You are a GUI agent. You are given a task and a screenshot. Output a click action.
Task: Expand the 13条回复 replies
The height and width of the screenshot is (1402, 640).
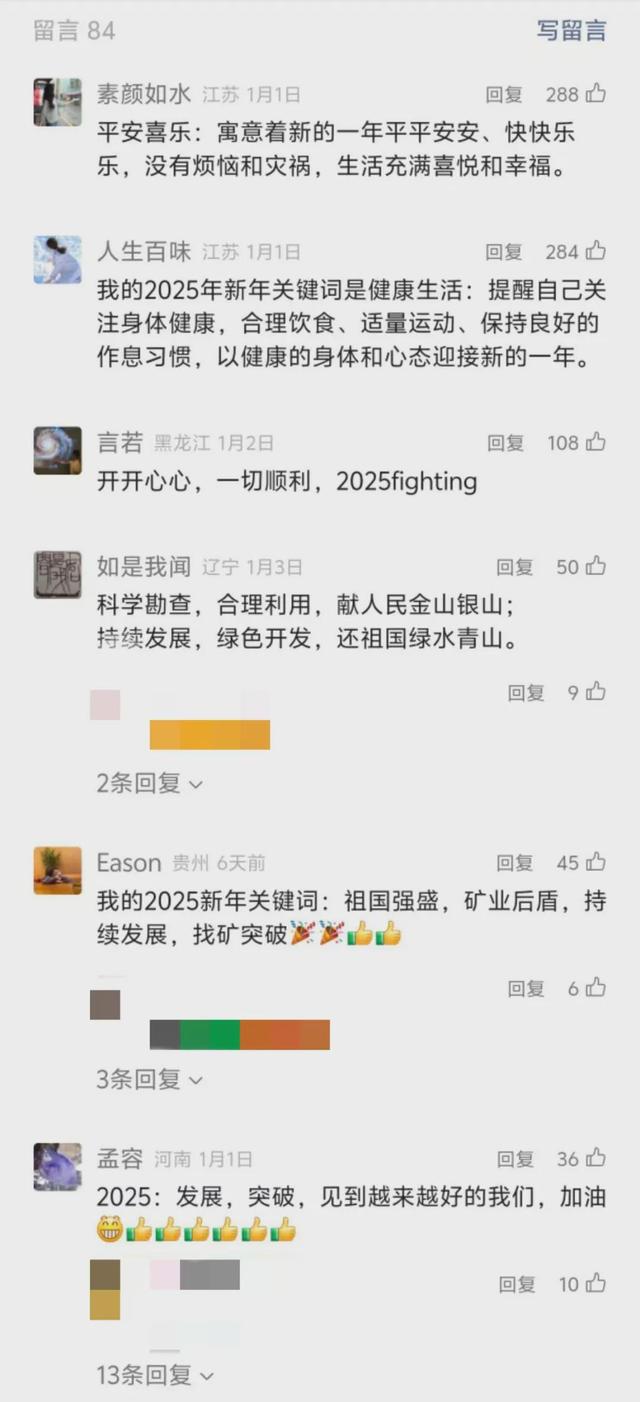(156, 1376)
